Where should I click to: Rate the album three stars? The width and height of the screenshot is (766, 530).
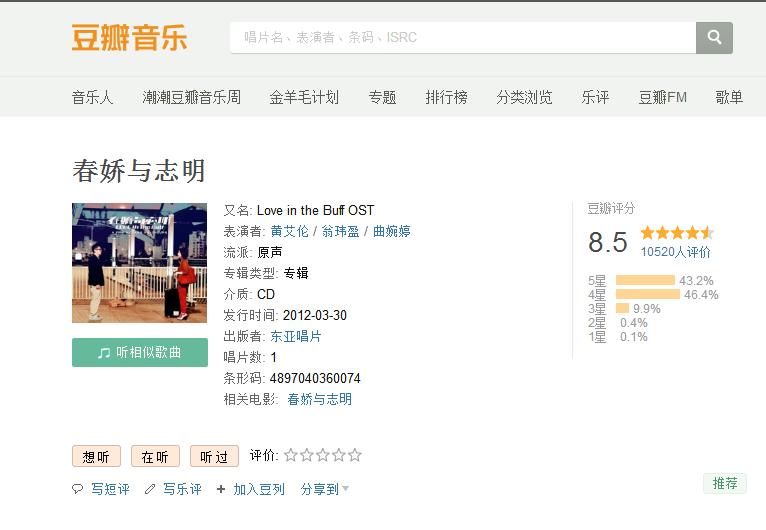click(x=323, y=455)
